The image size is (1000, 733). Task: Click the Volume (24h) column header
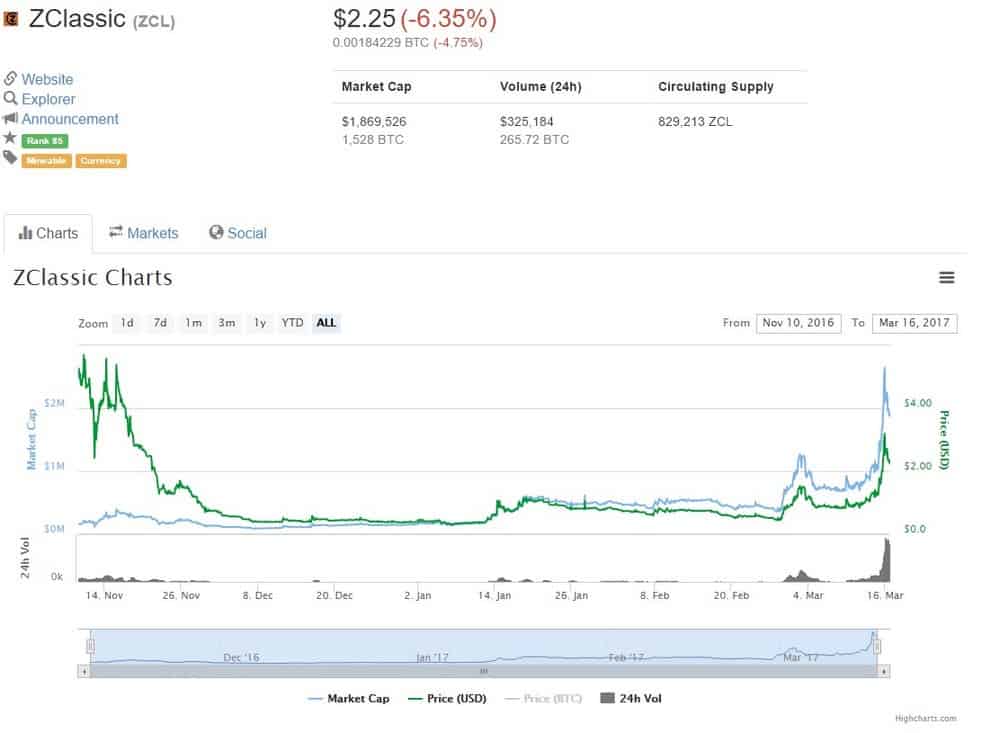click(x=541, y=87)
